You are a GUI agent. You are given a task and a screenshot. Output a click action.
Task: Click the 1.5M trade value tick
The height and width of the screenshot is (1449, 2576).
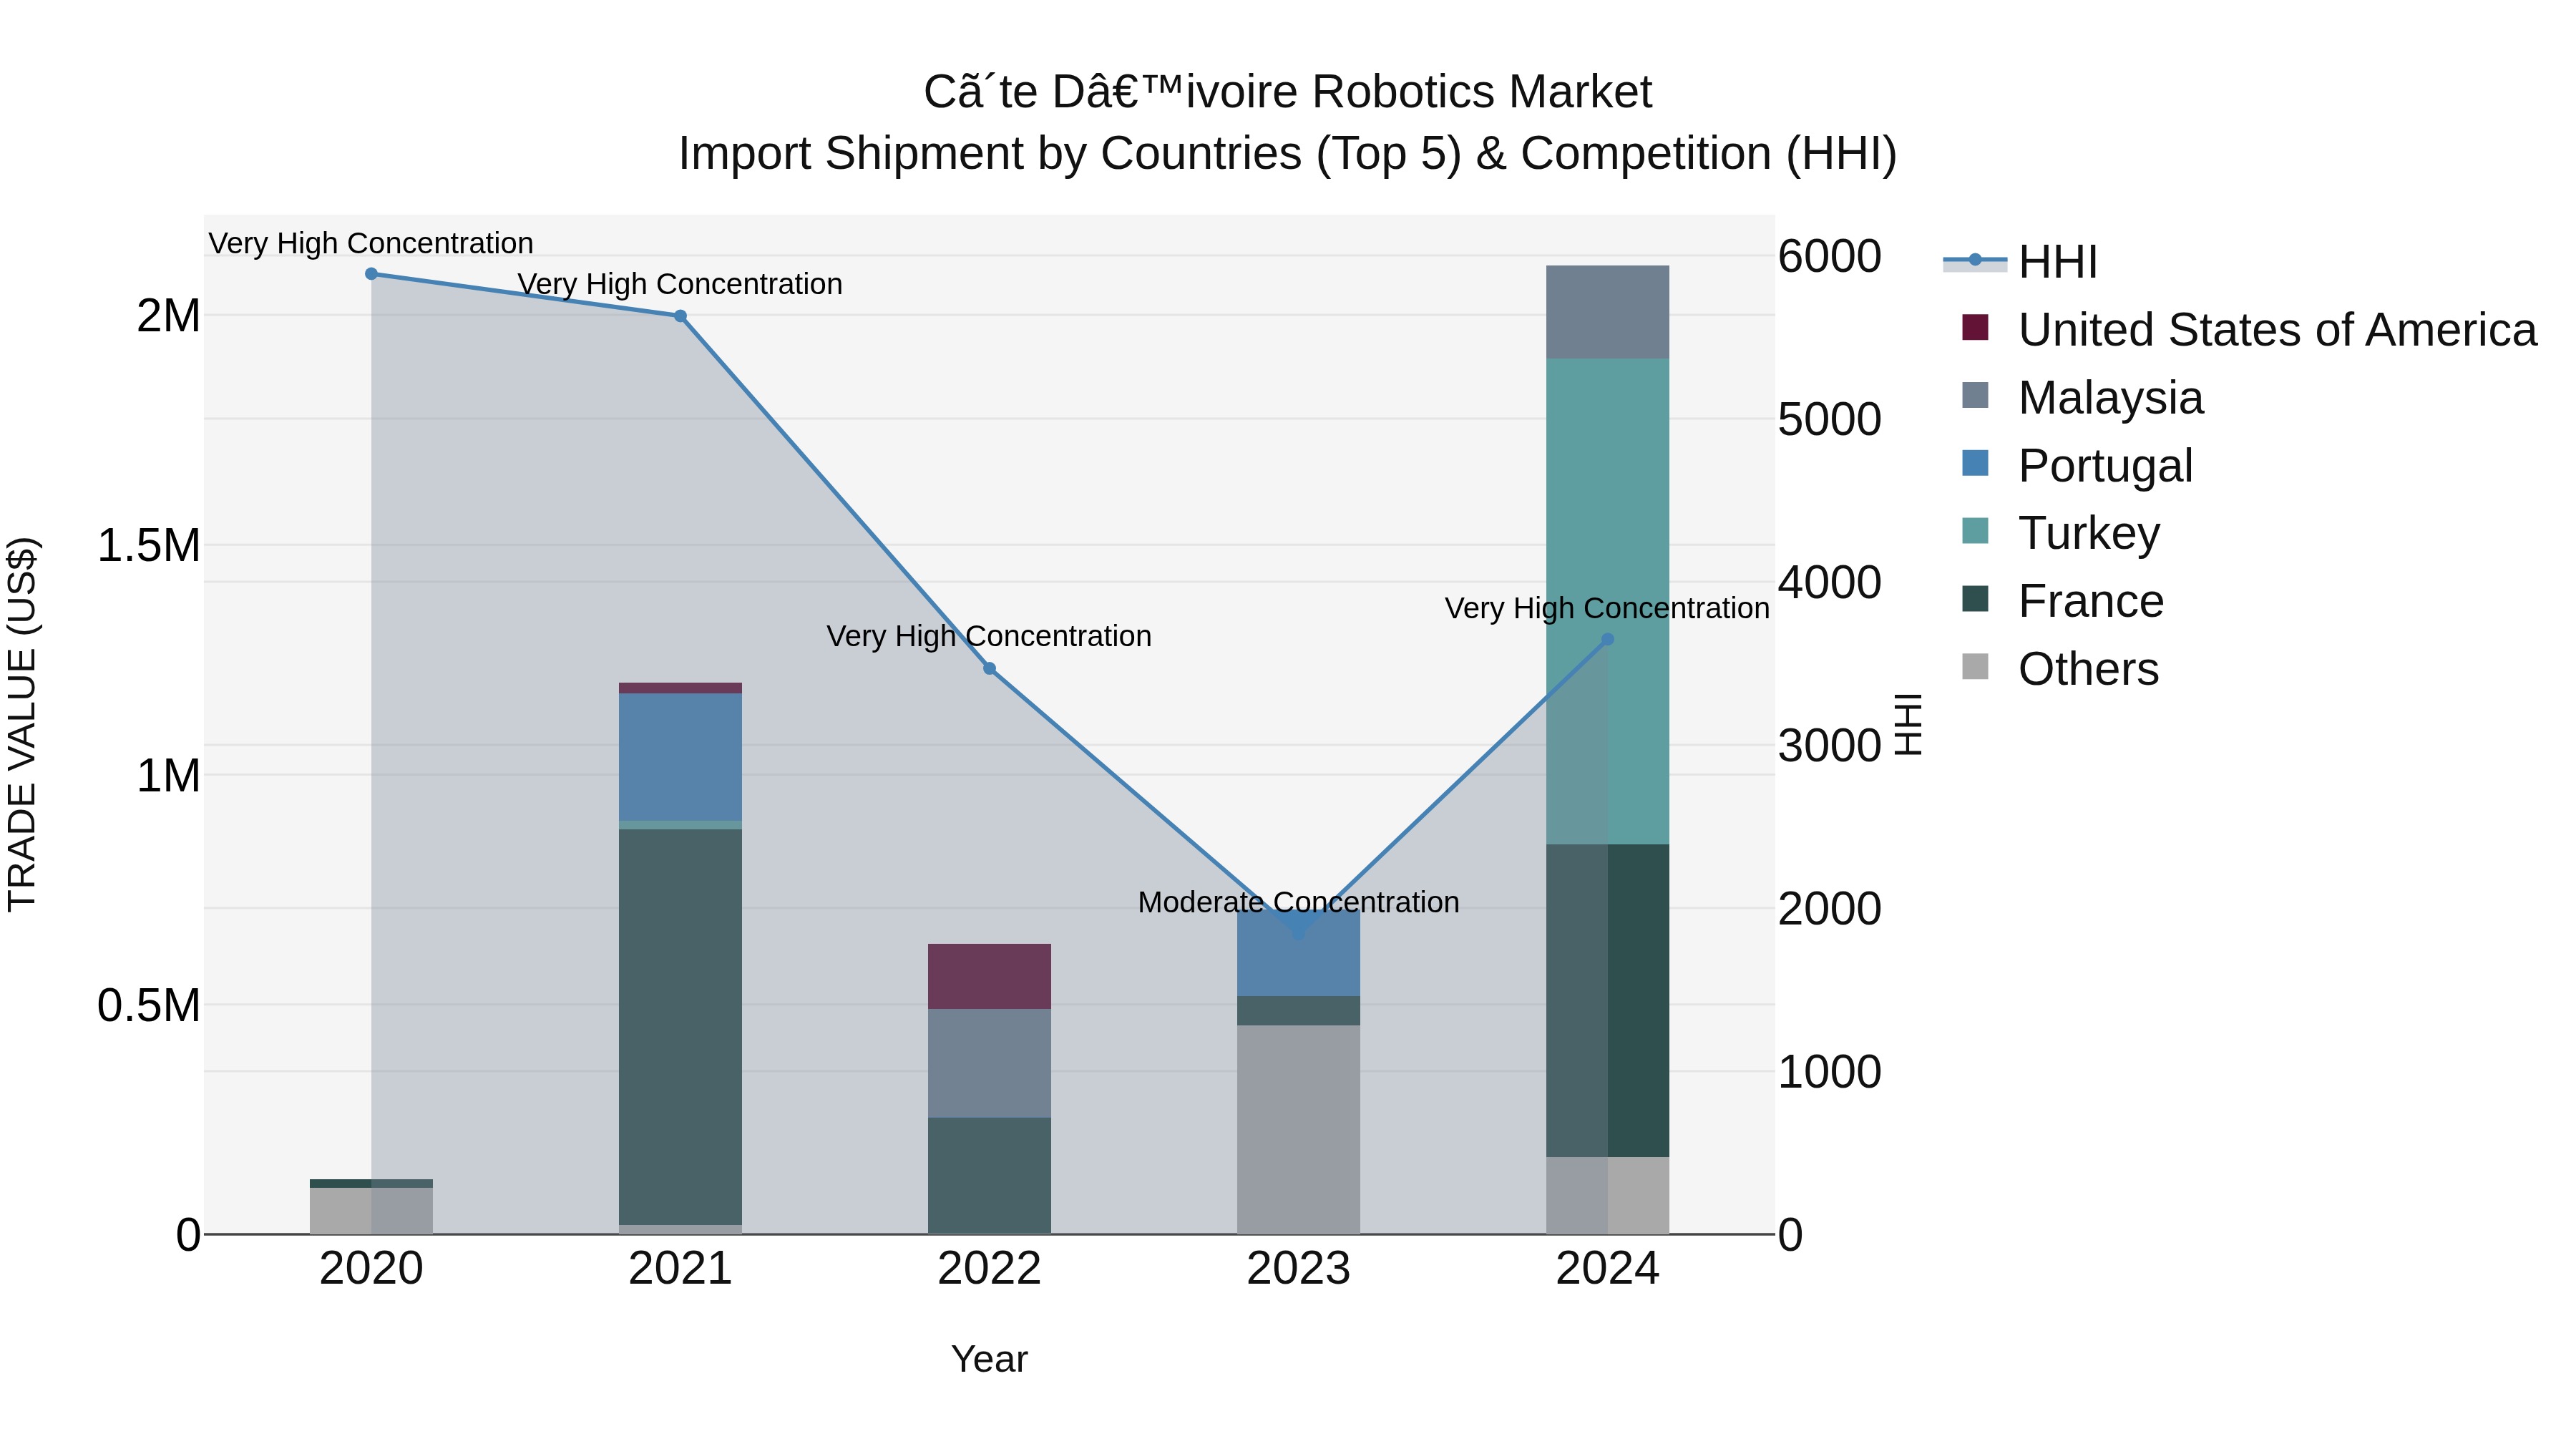148,546
